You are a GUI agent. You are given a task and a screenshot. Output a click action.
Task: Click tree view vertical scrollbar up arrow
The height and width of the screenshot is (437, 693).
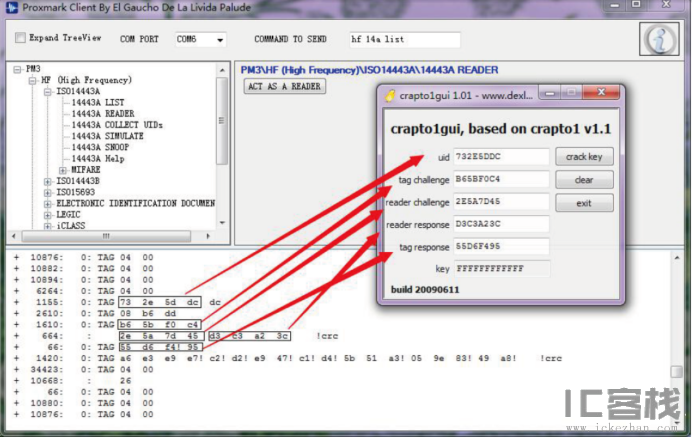click(222, 70)
